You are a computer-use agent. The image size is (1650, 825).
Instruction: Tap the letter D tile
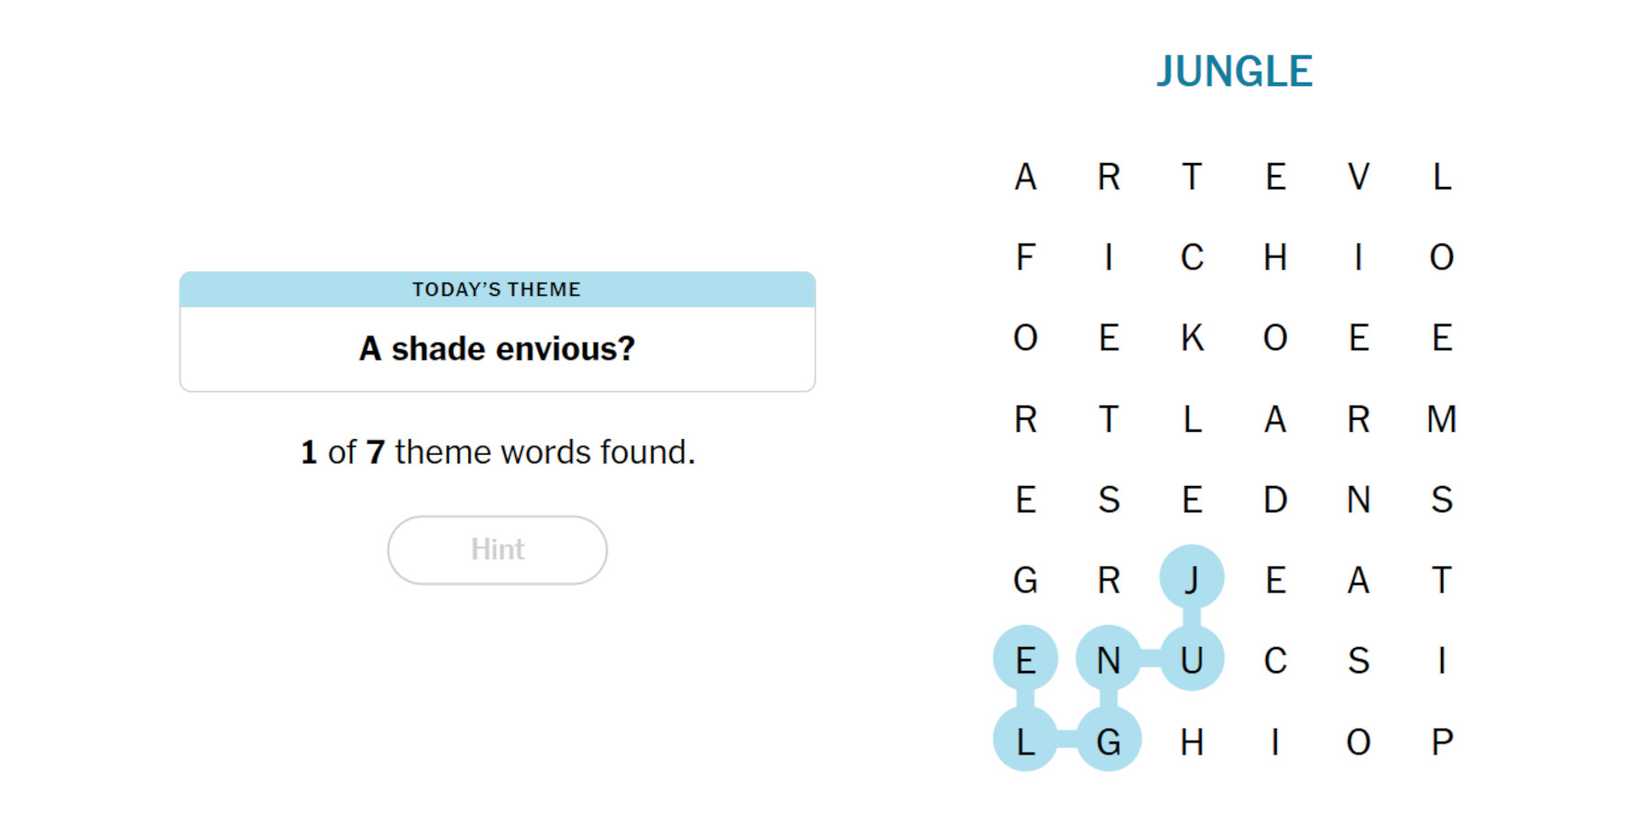click(x=1275, y=500)
